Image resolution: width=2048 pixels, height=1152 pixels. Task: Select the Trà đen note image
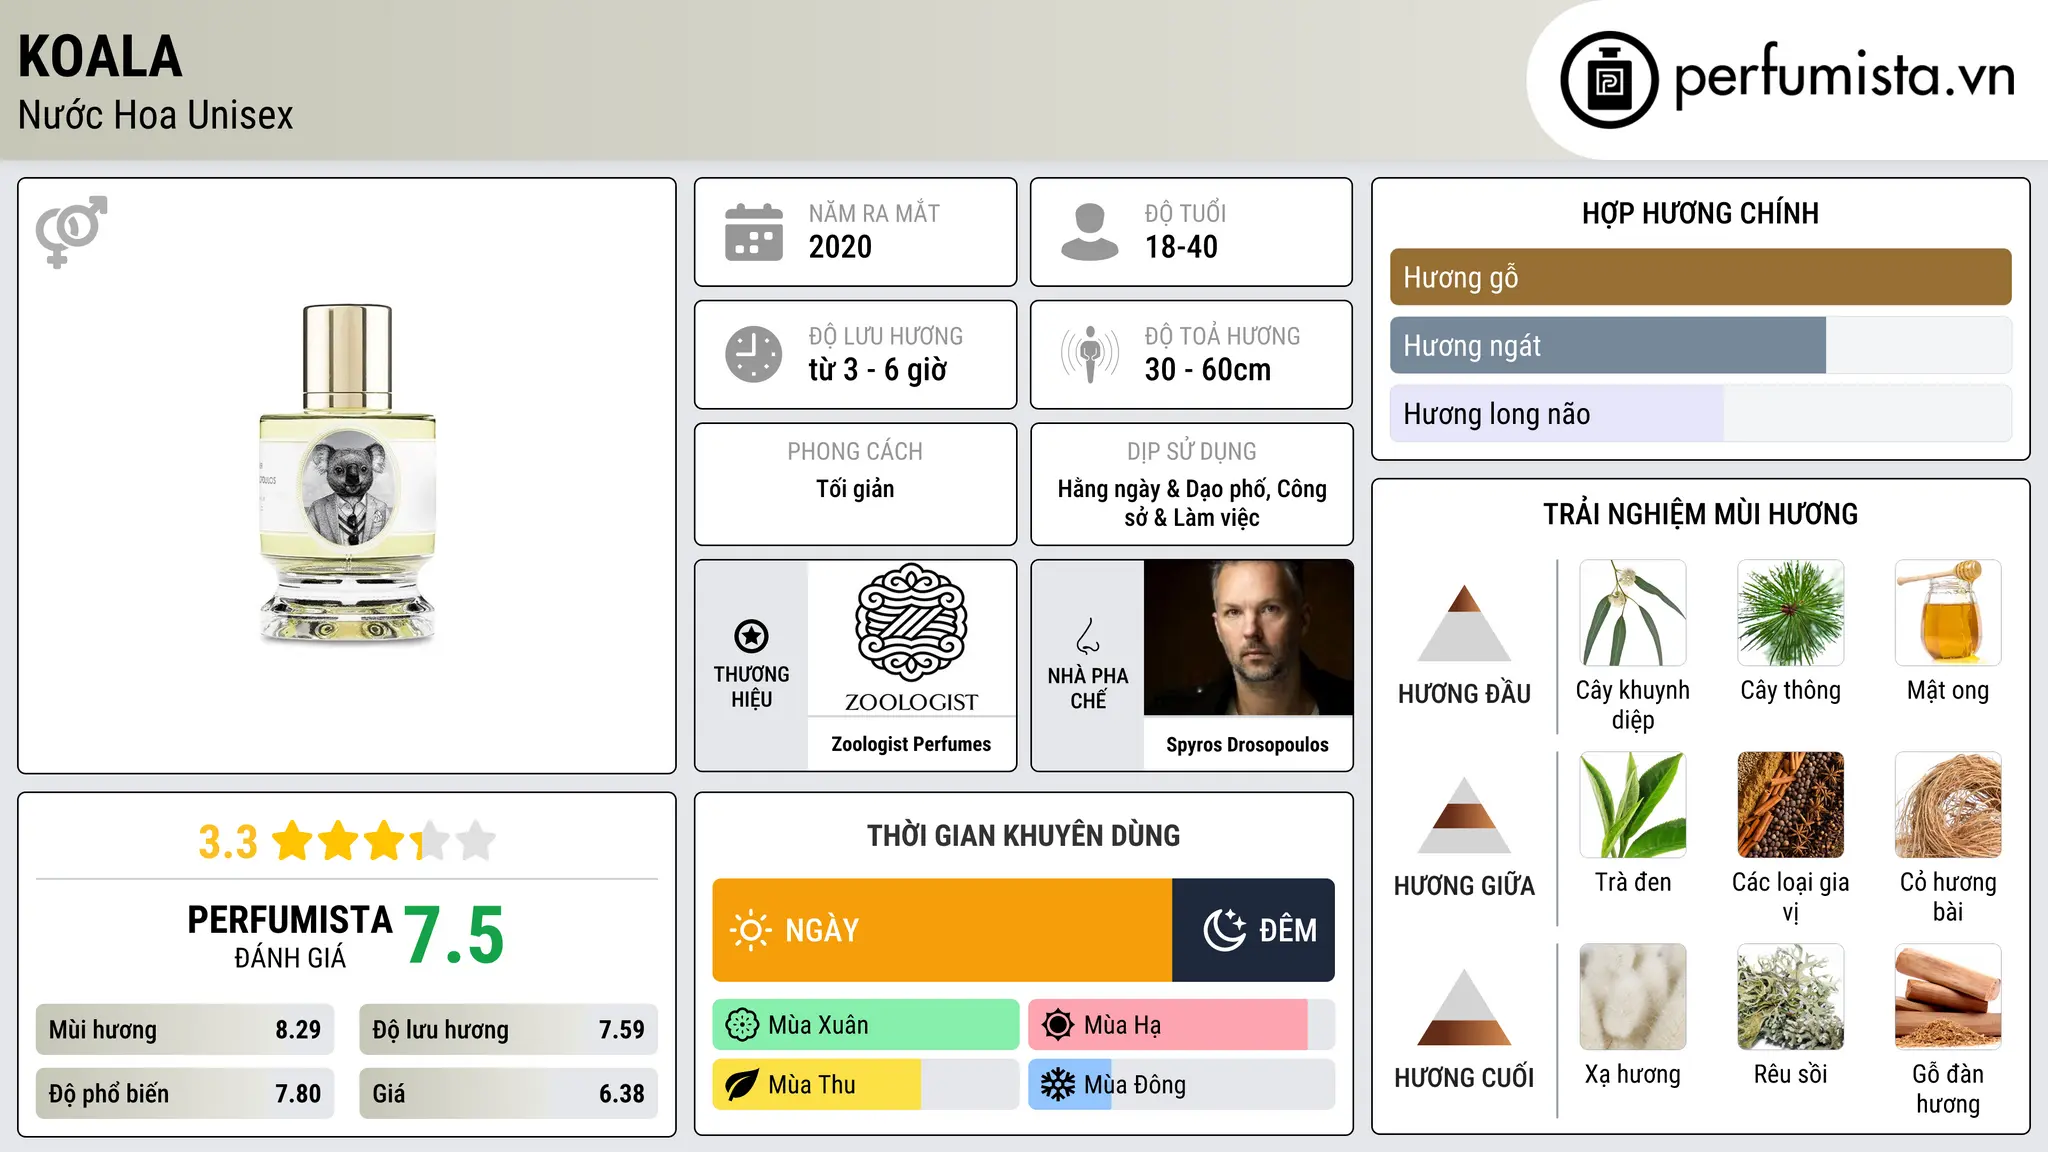1633,805
